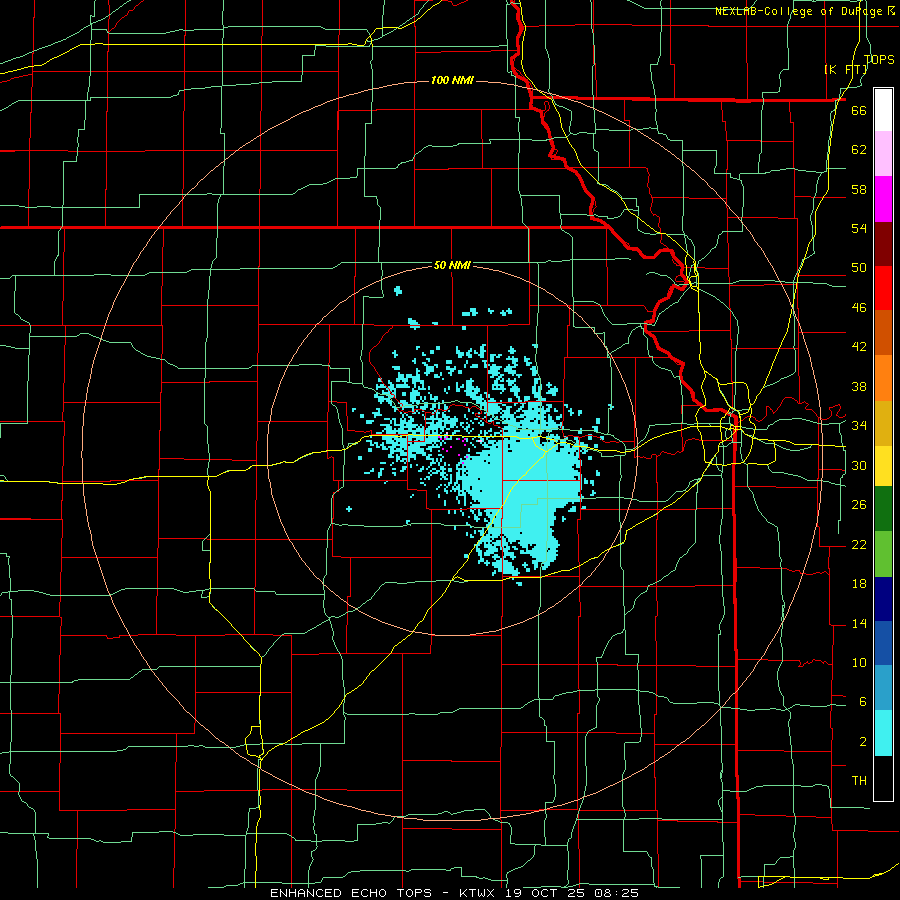Click the K FT units label
The image size is (900, 900).
tap(846, 69)
